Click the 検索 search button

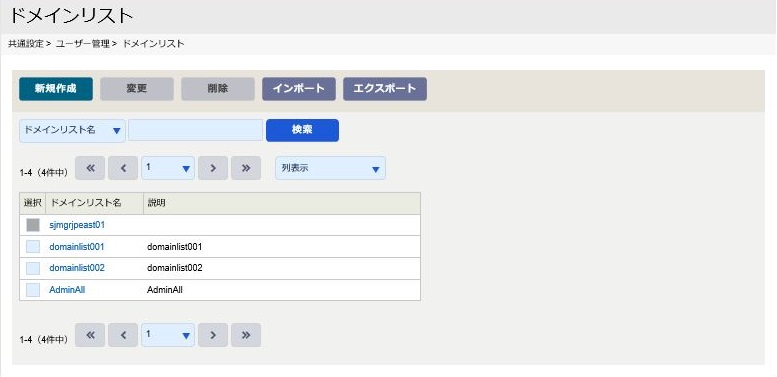pos(302,130)
